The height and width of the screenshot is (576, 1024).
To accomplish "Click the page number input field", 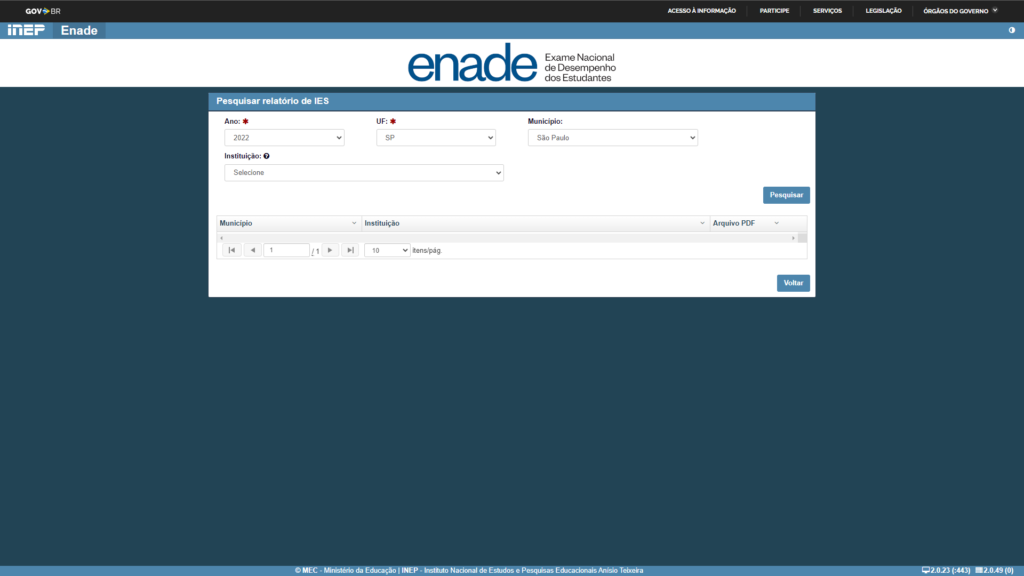I will pos(286,250).
